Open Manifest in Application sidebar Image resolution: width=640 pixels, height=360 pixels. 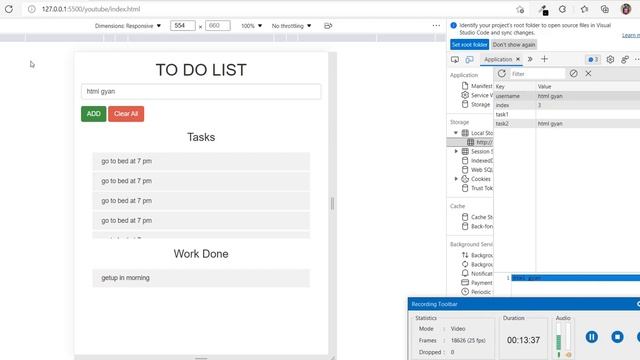[477, 86]
